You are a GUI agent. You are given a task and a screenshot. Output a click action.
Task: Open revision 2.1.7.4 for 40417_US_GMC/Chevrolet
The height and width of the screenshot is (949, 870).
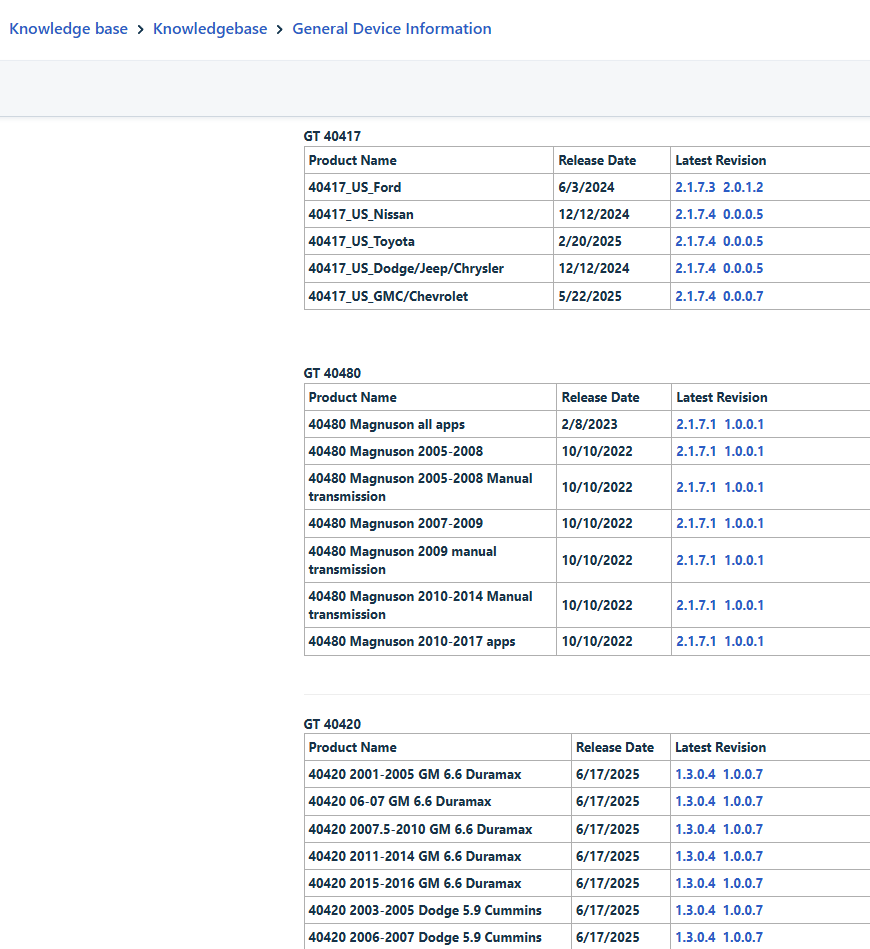(695, 296)
